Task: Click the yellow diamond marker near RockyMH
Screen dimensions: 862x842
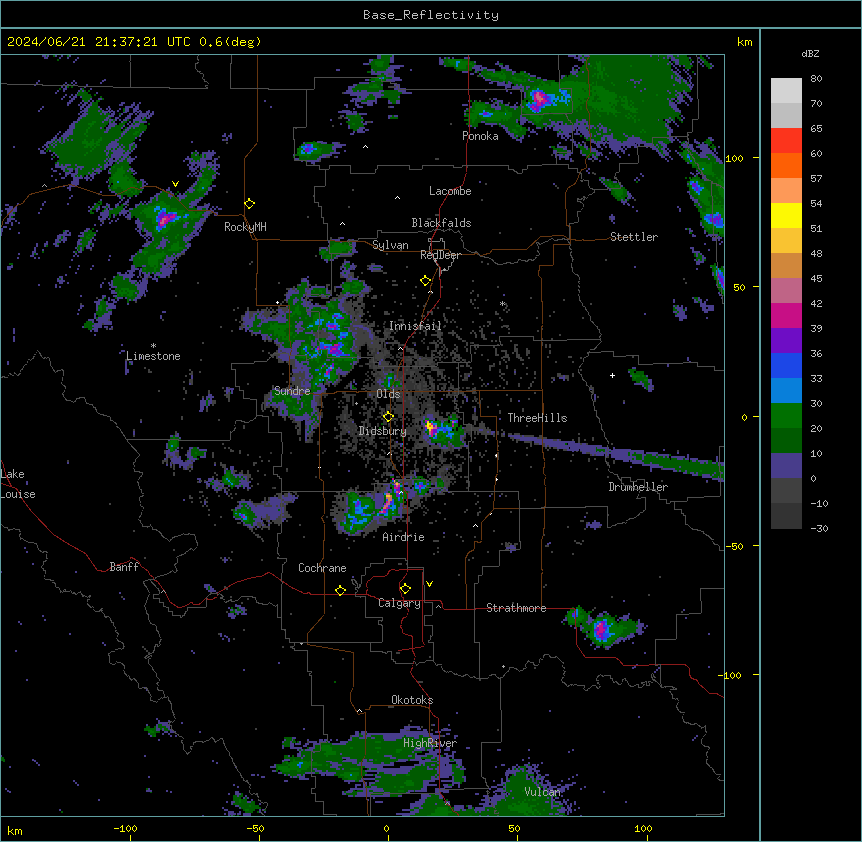Action: point(250,204)
